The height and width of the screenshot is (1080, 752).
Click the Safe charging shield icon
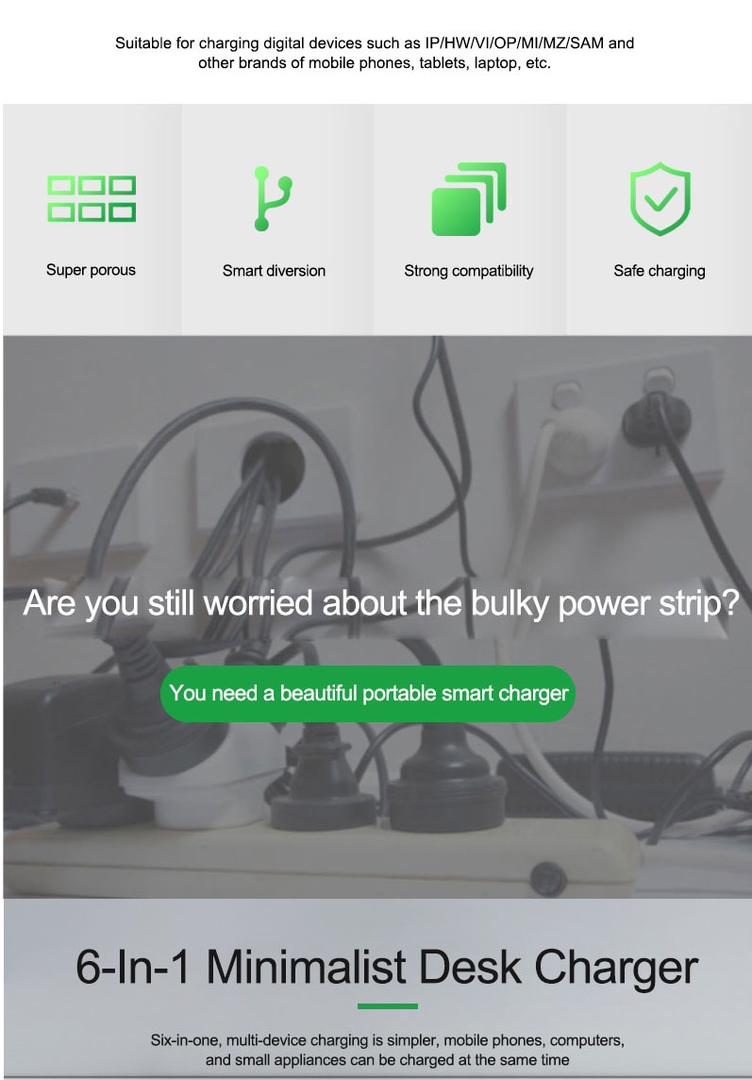click(660, 199)
